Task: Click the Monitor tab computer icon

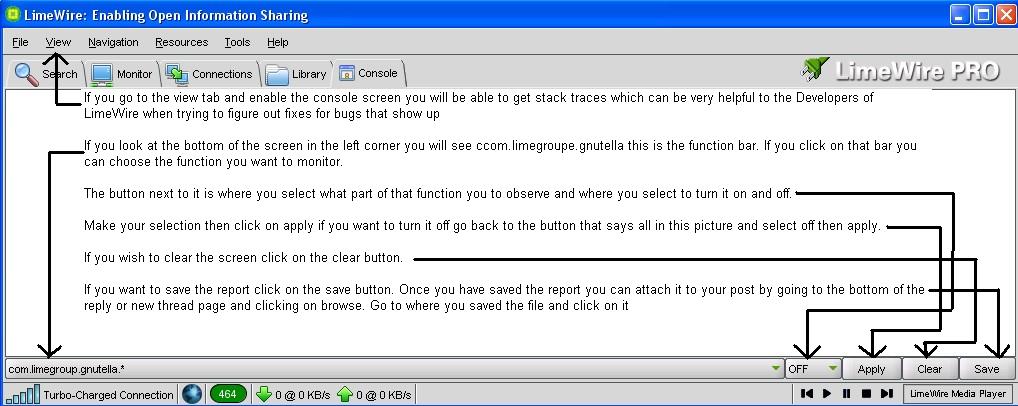Action: tap(102, 75)
